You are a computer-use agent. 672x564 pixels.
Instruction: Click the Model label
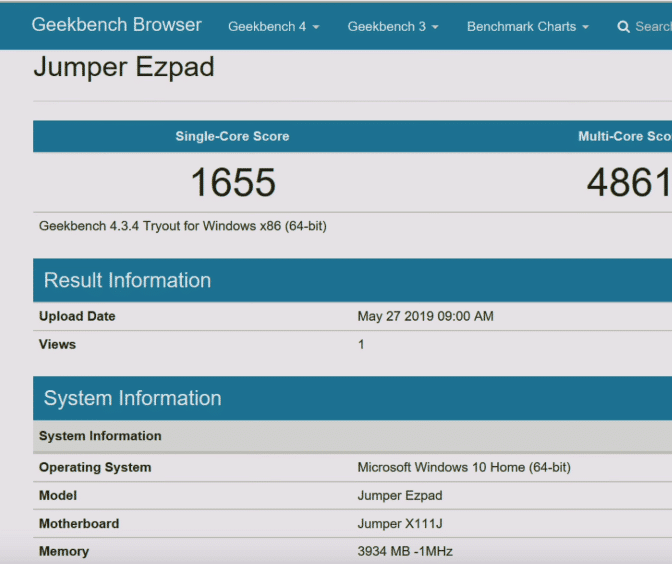click(58, 495)
